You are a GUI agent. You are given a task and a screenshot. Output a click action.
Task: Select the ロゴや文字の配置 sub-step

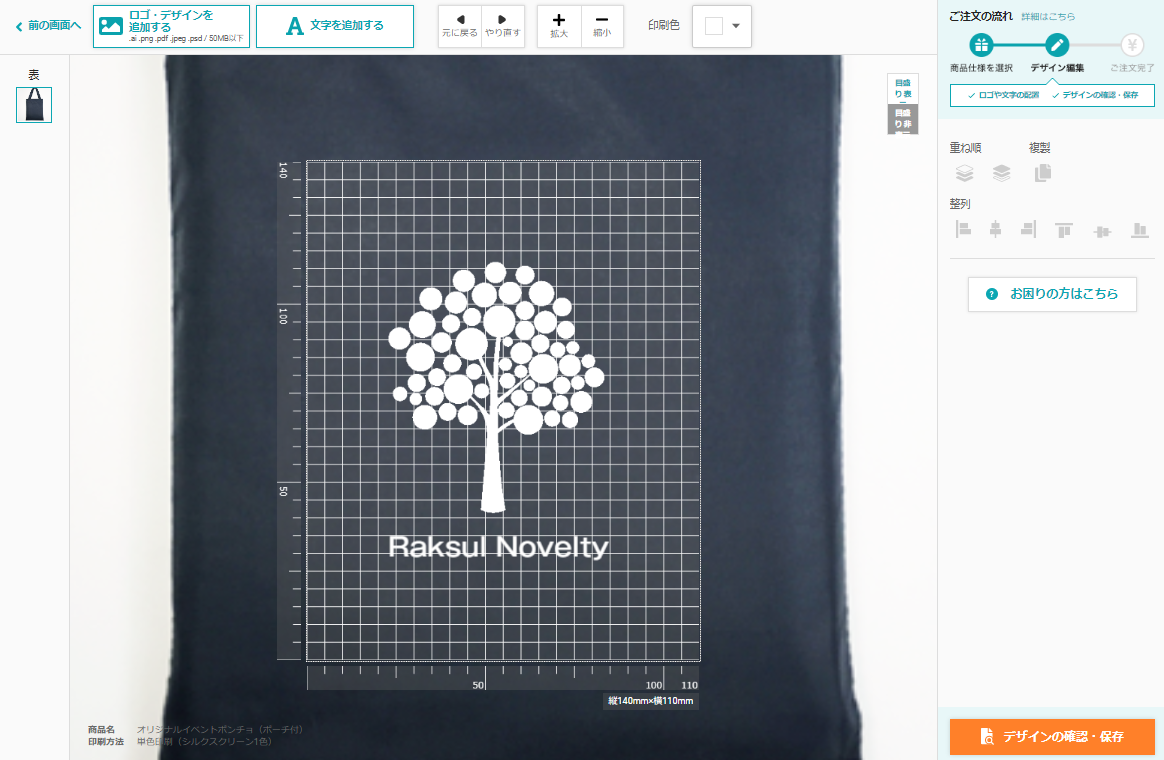(1003, 95)
